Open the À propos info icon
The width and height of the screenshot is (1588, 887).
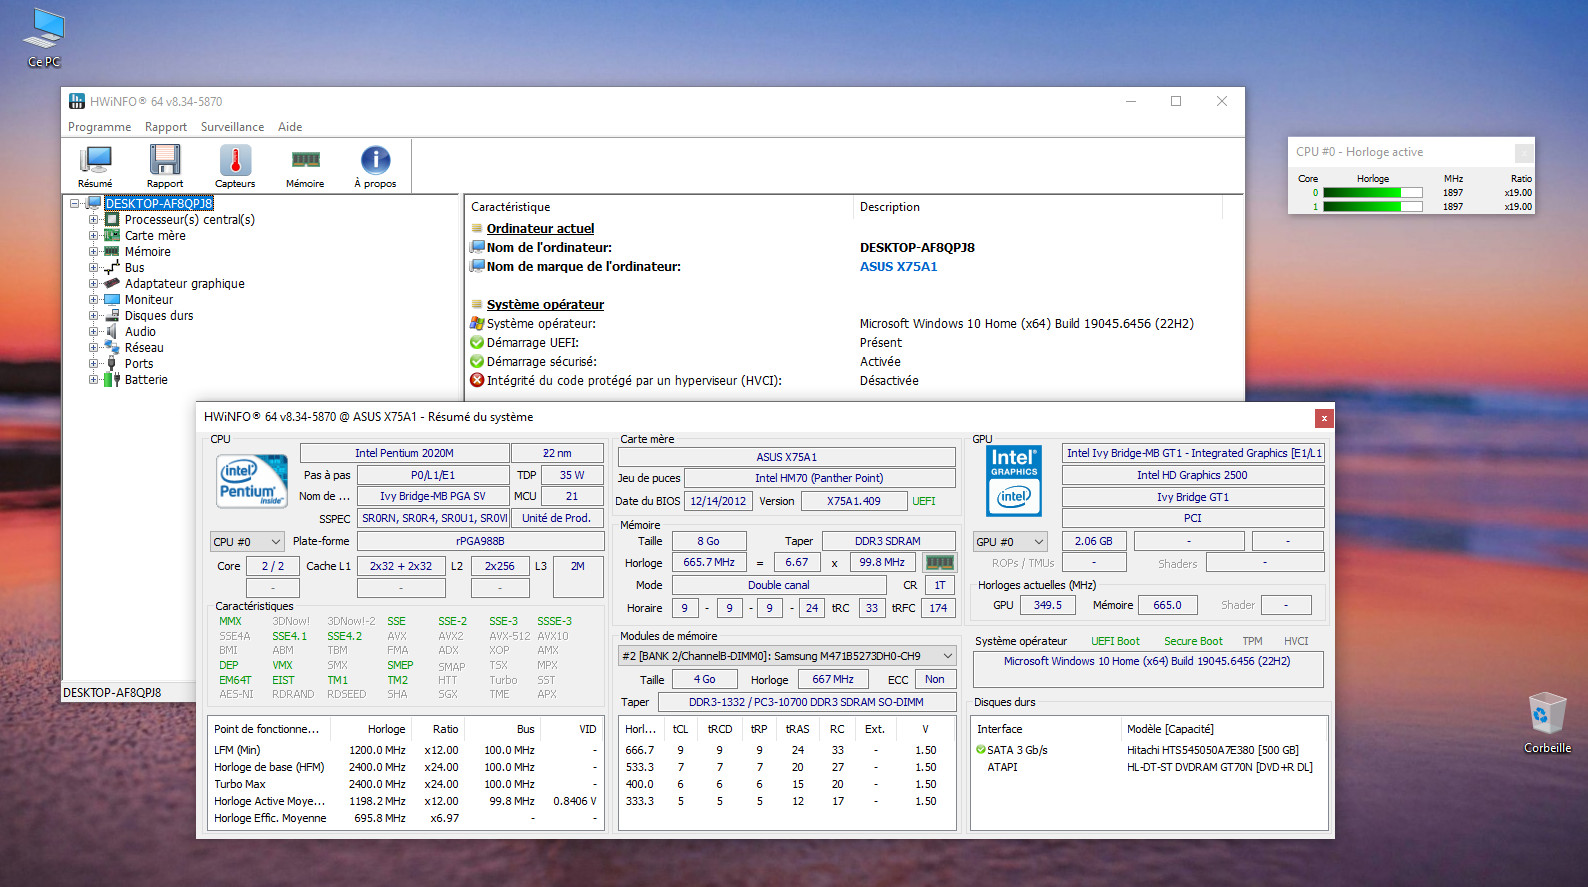pyautogui.click(x=375, y=165)
